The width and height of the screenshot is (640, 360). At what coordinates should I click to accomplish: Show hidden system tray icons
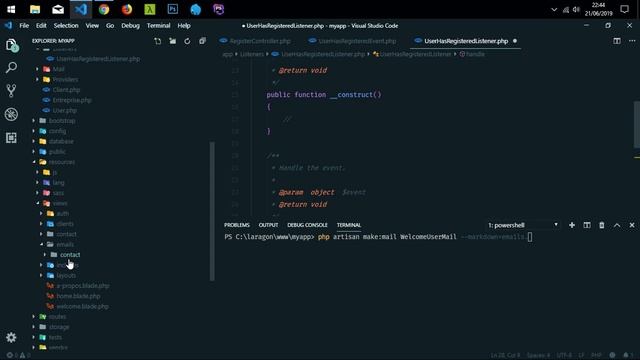pyautogui.click(x=554, y=9)
